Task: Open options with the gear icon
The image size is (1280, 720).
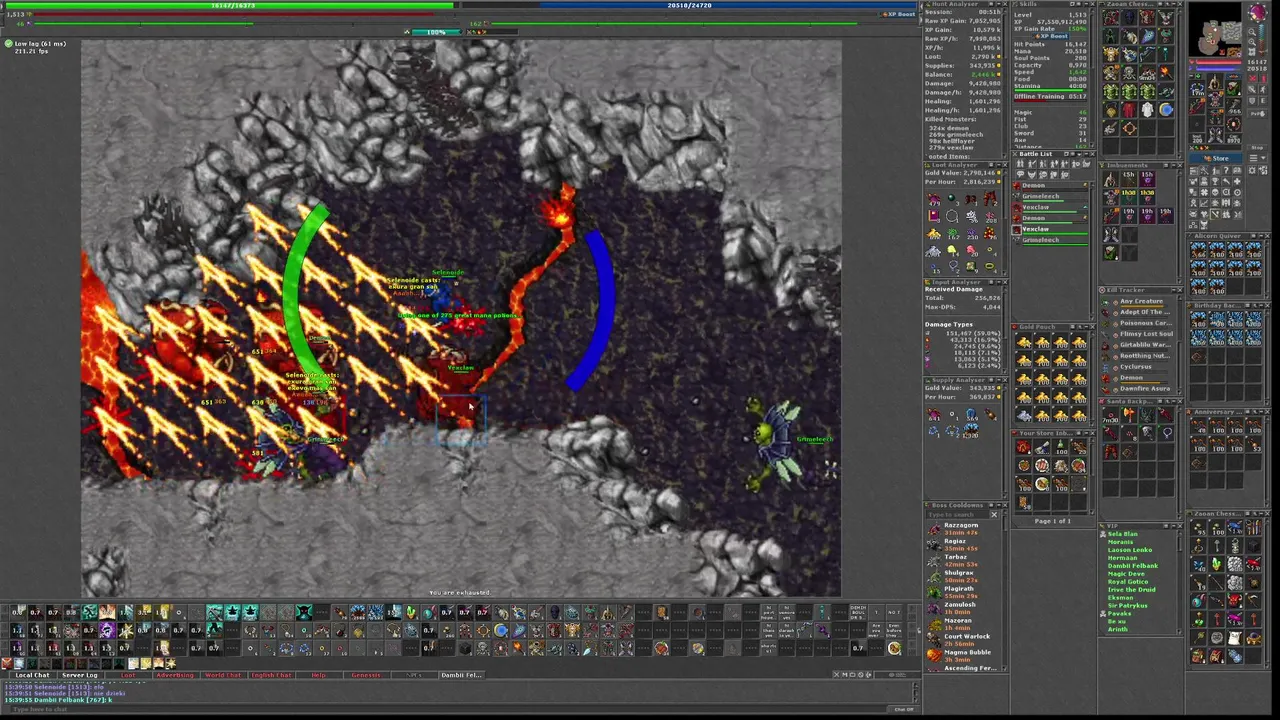Action: click(x=1252, y=170)
